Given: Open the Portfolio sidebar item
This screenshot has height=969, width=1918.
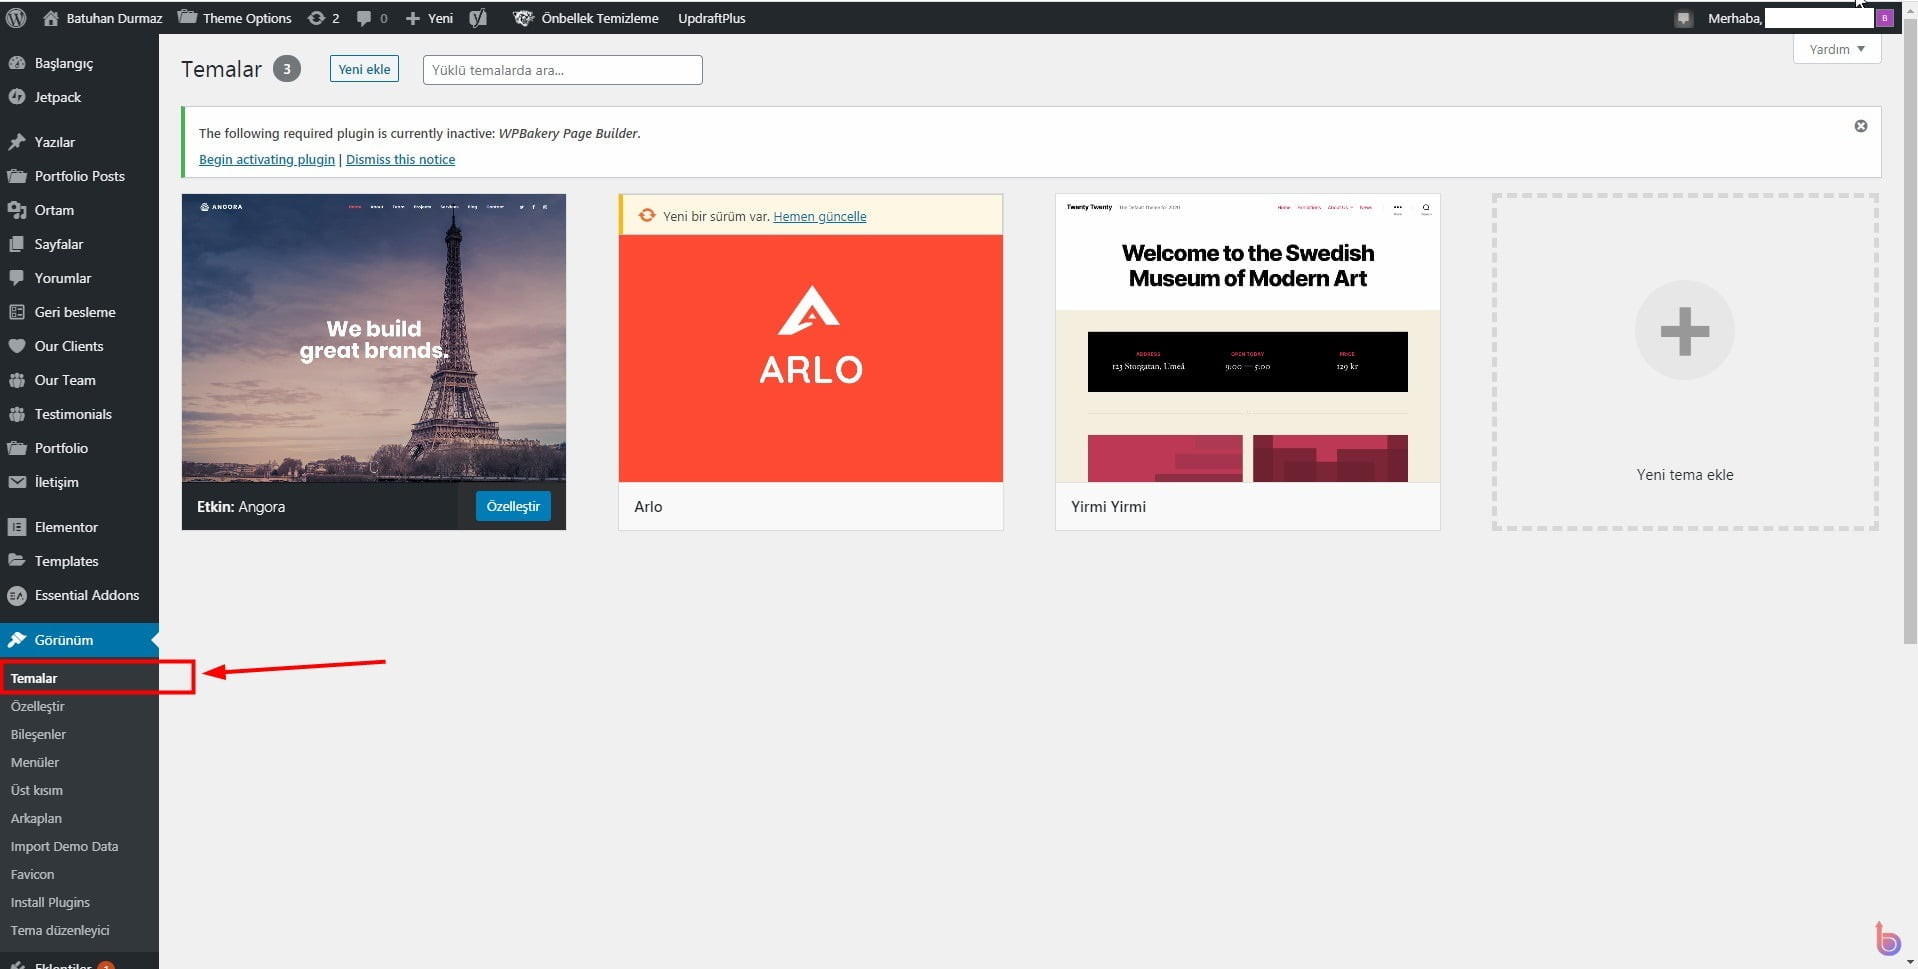Looking at the screenshot, I should [79, 448].
